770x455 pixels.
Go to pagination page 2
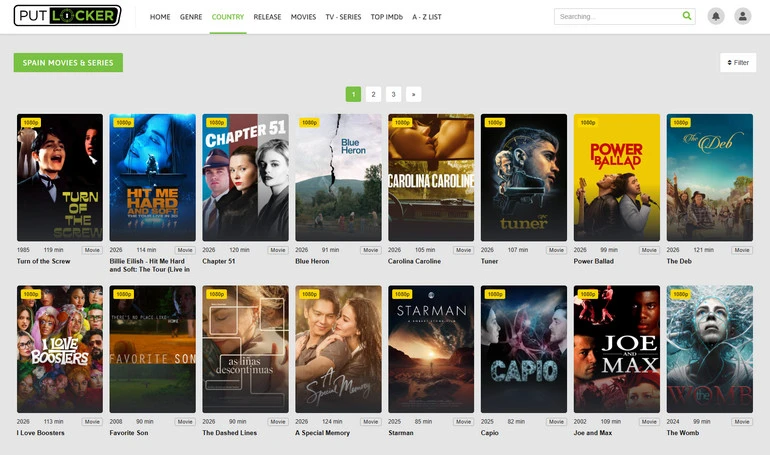coord(373,94)
